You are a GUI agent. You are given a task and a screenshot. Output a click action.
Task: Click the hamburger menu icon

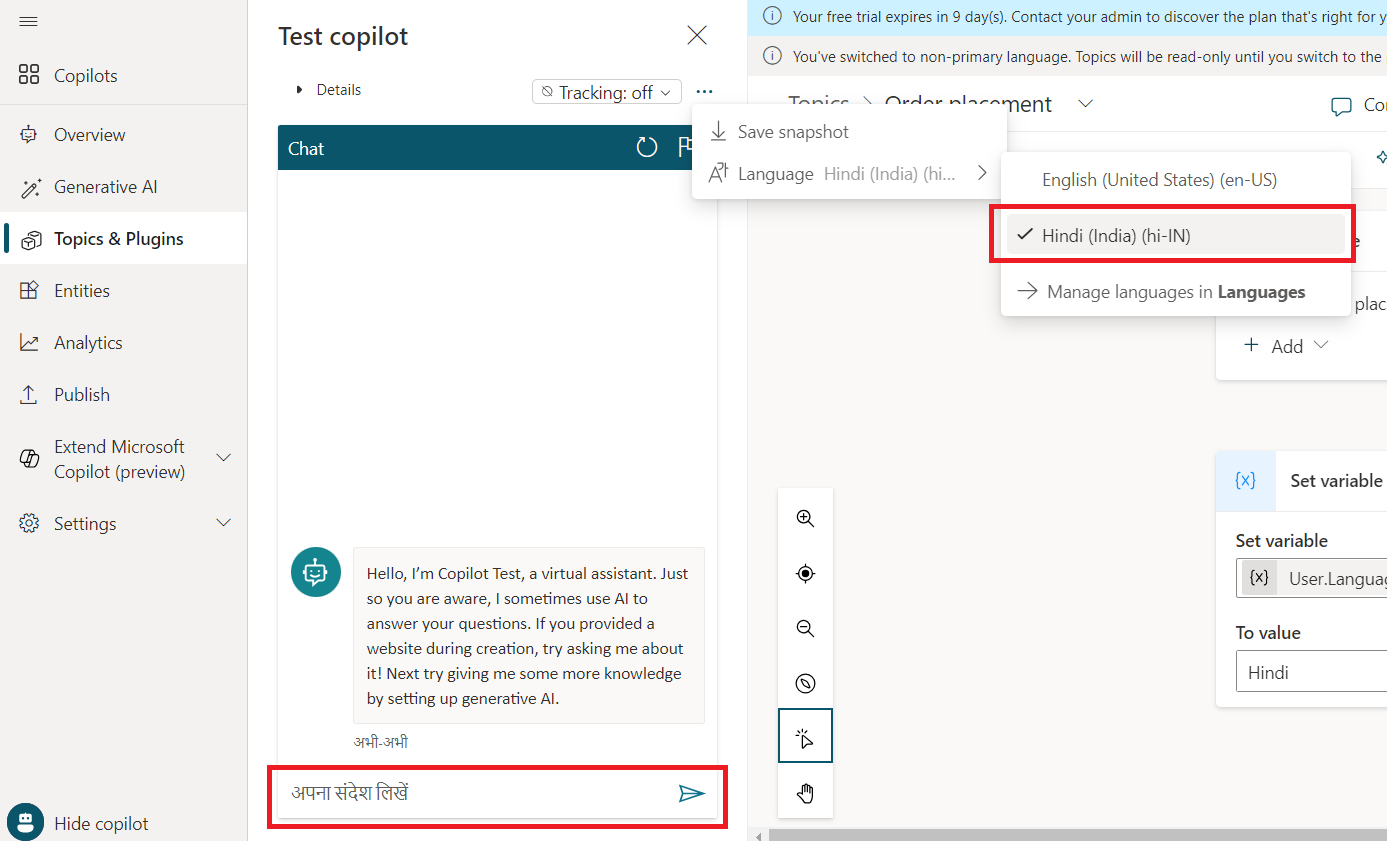[x=28, y=22]
